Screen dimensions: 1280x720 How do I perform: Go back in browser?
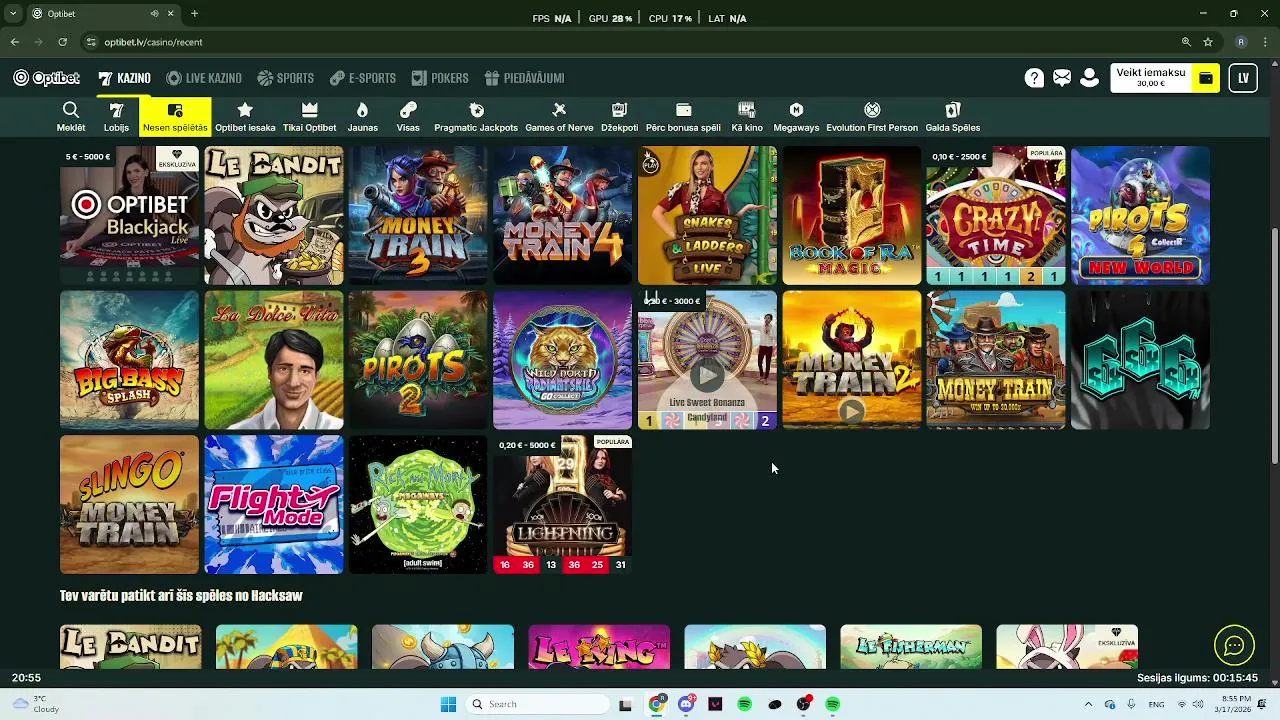click(14, 42)
